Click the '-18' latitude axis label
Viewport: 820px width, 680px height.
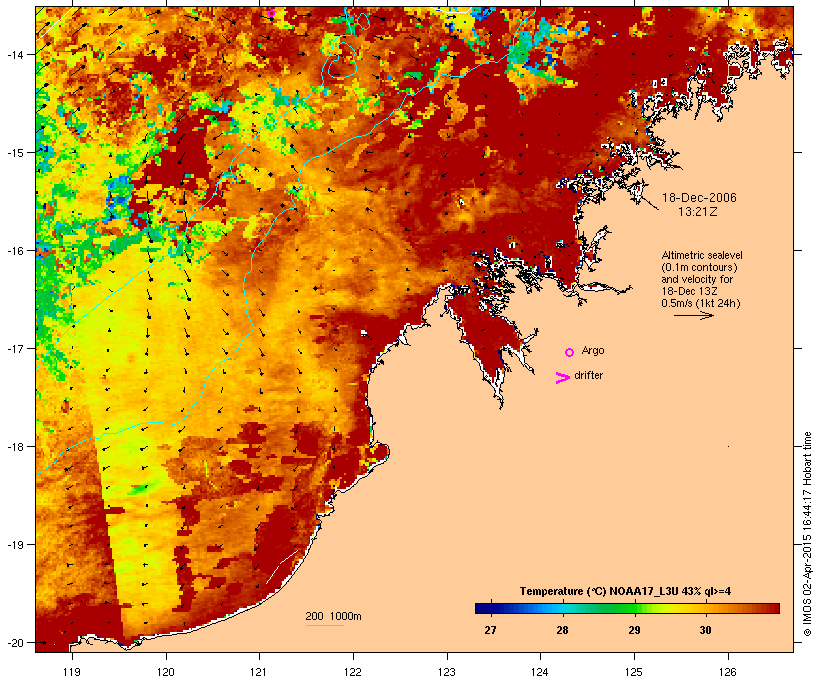(x=15, y=446)
